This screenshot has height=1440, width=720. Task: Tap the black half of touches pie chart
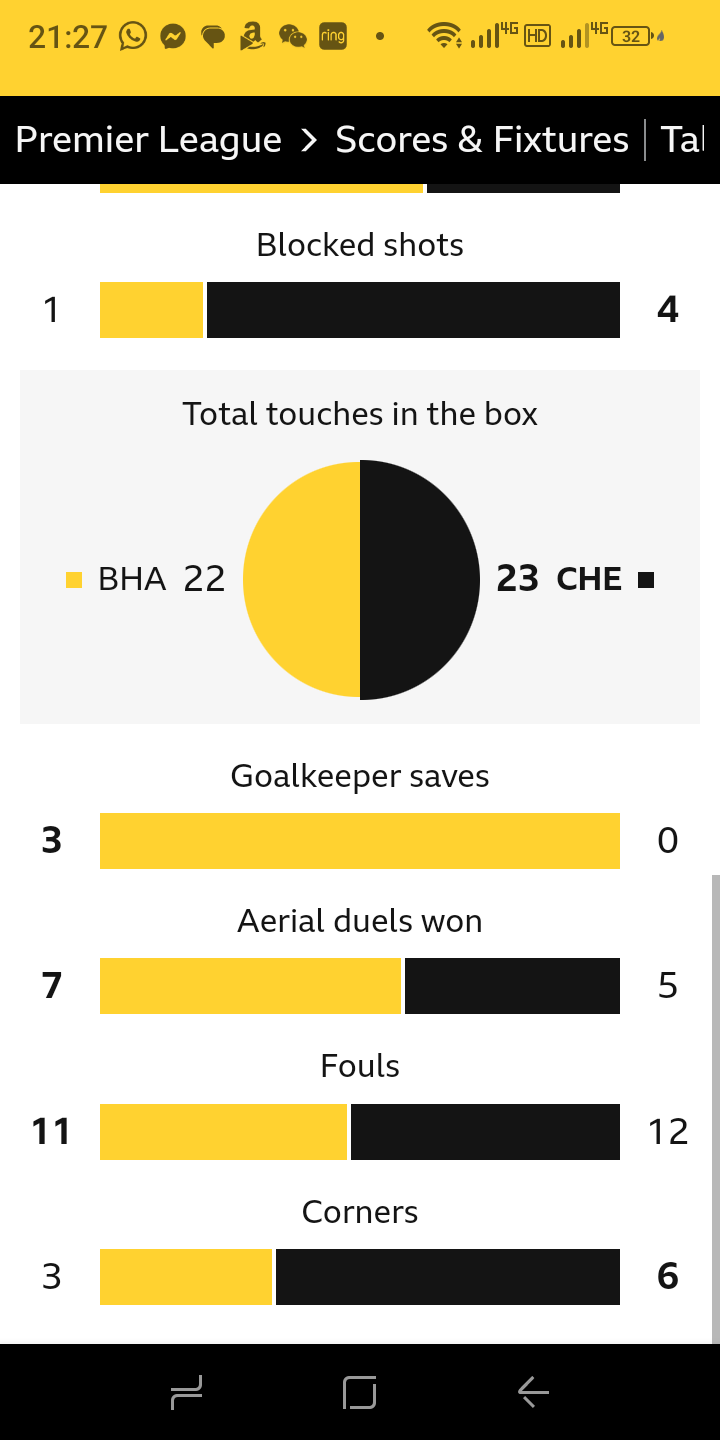[x=420, y=580]
